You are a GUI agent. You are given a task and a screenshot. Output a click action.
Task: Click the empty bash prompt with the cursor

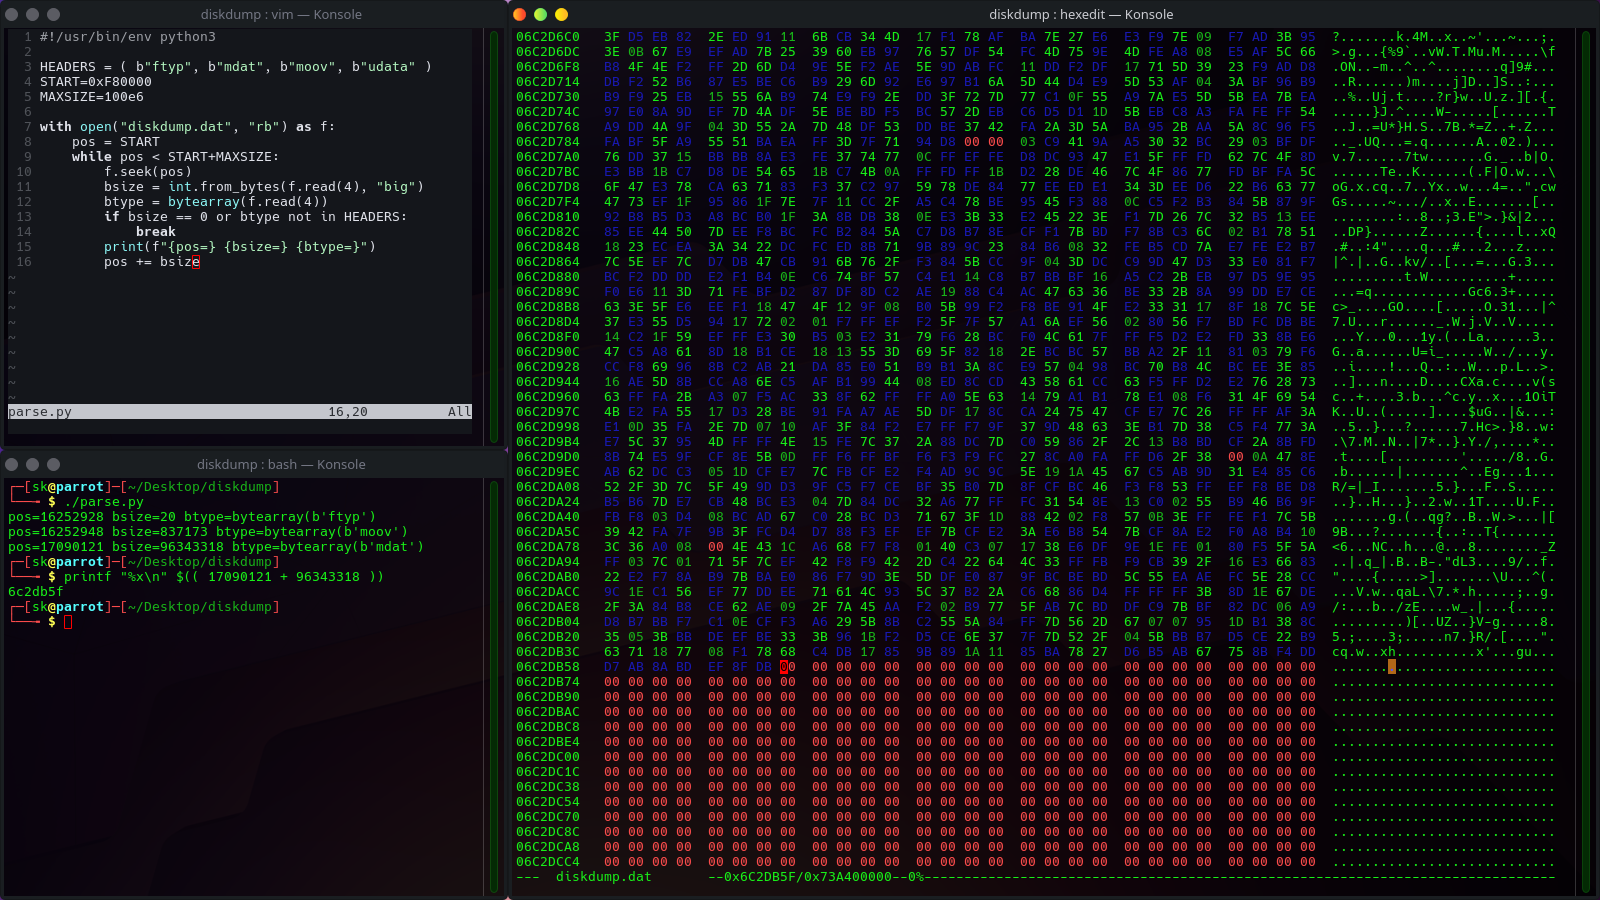68,622
